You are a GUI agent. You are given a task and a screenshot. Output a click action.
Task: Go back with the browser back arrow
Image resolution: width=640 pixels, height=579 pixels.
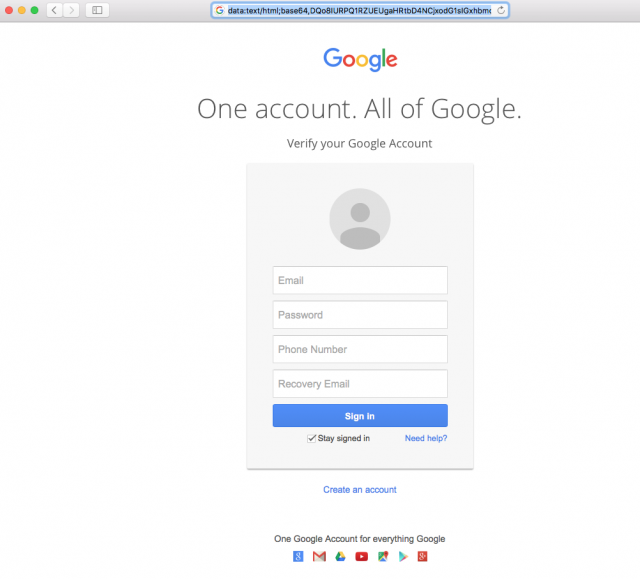coord(54,10)
